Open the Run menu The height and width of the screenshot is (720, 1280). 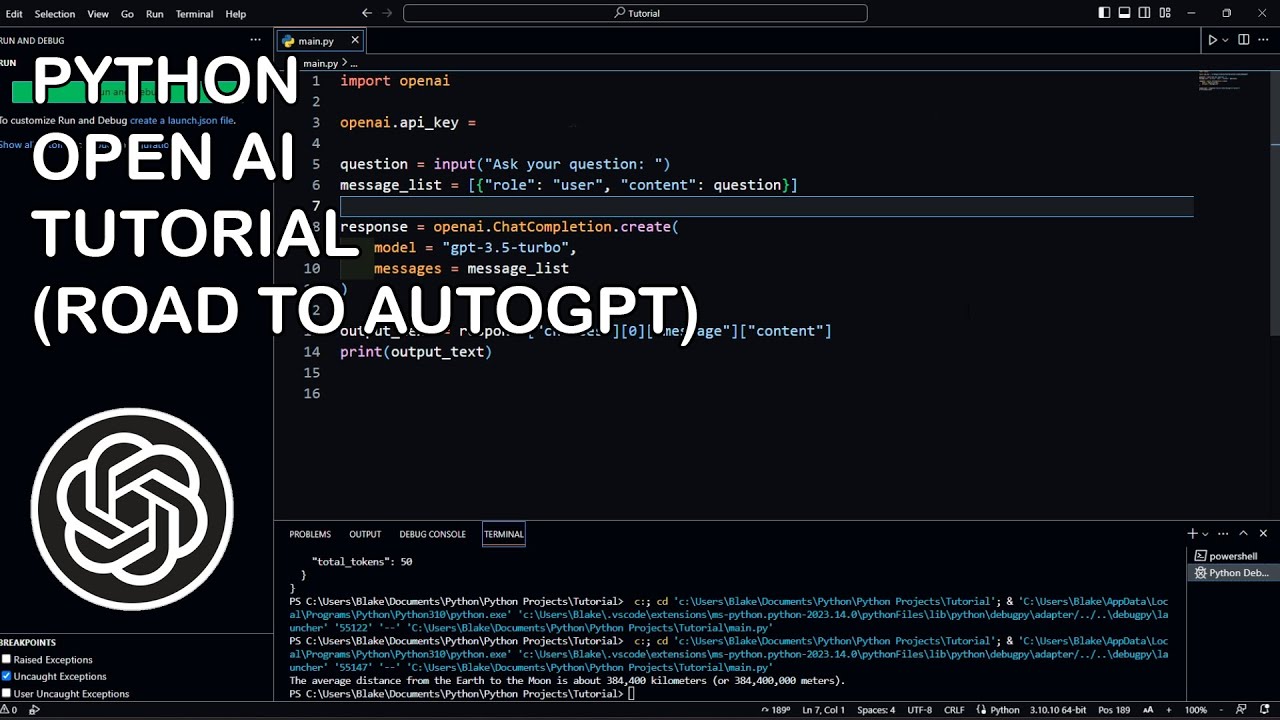click(154, 14)
